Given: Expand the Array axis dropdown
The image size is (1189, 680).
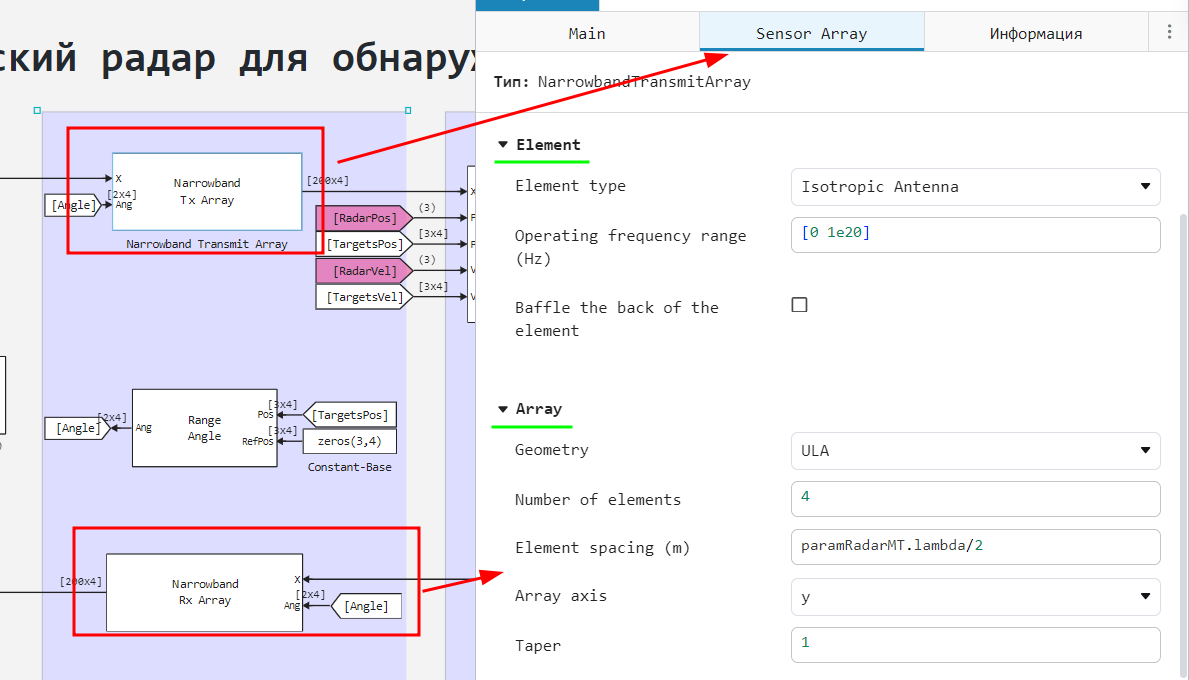Looking at the screenshot, I should (x=975, y=597).
